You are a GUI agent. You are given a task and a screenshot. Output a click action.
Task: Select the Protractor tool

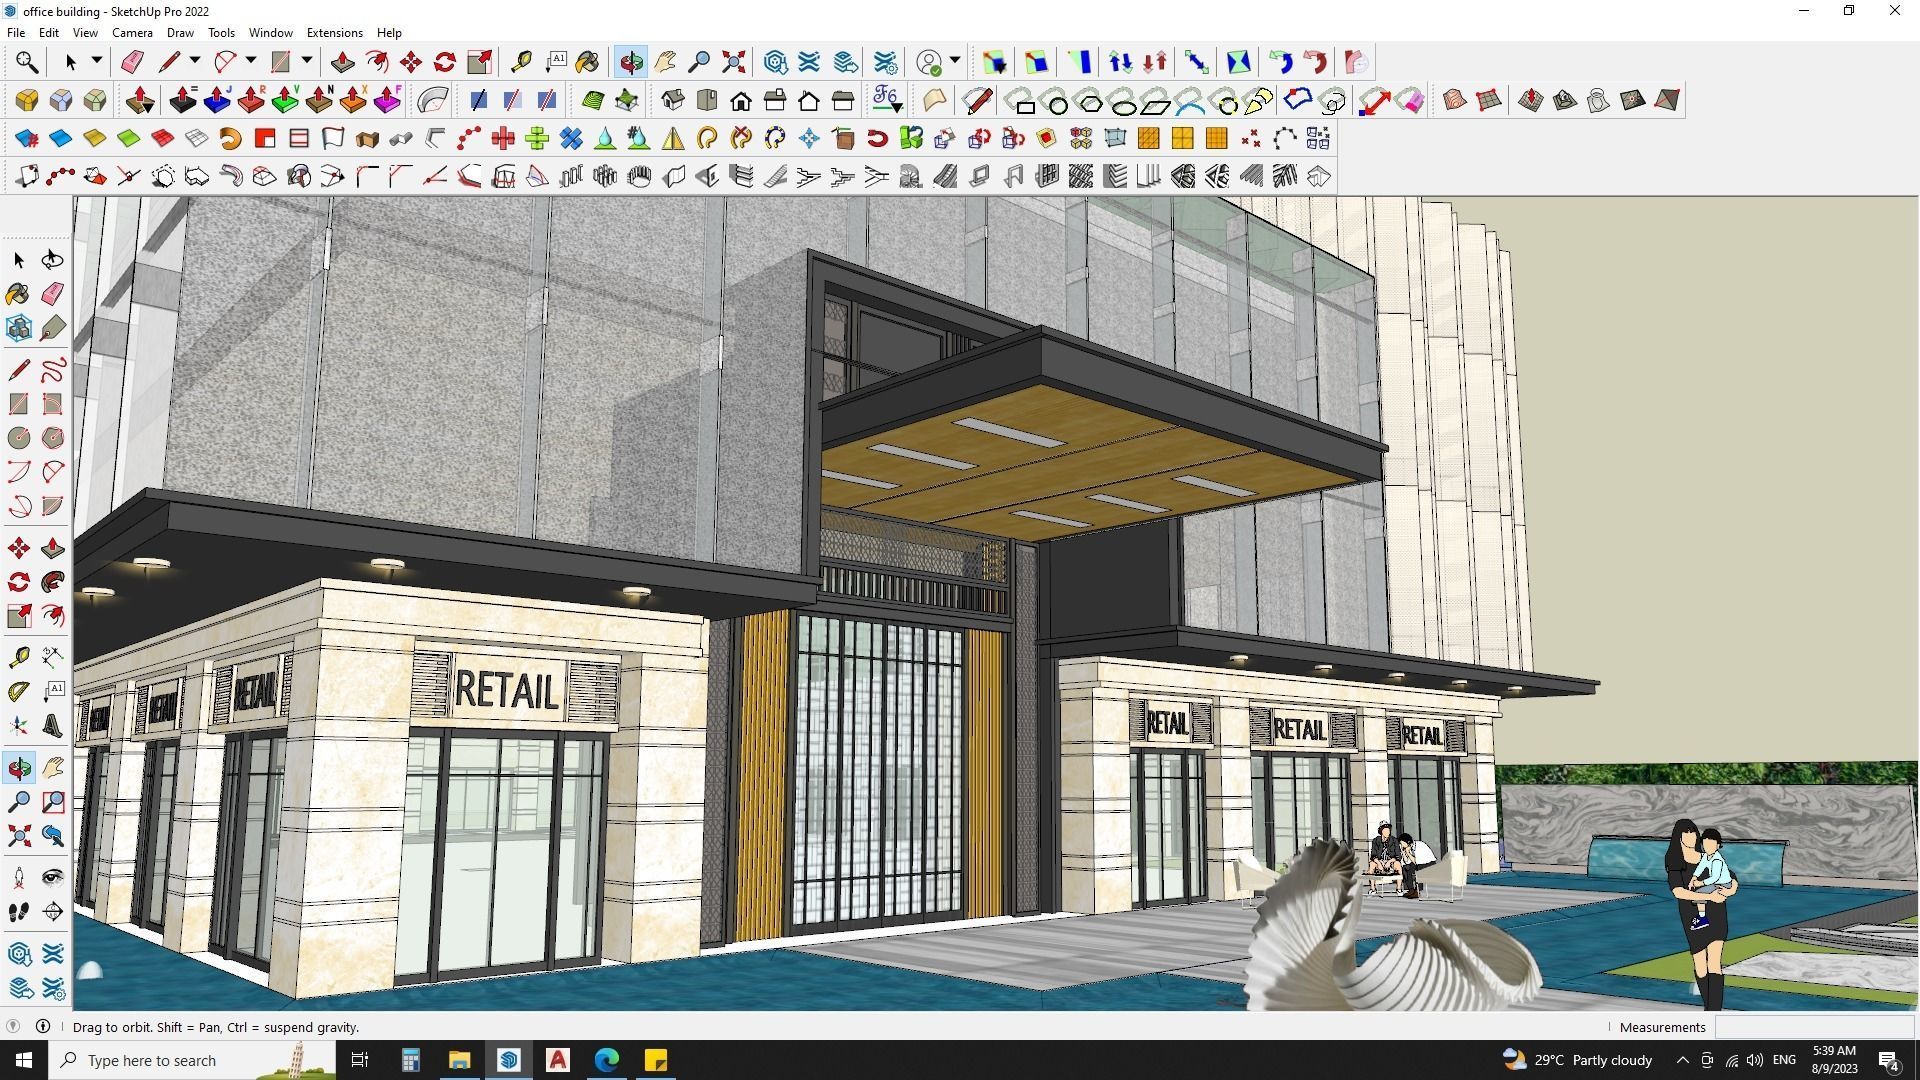[19, 691]
